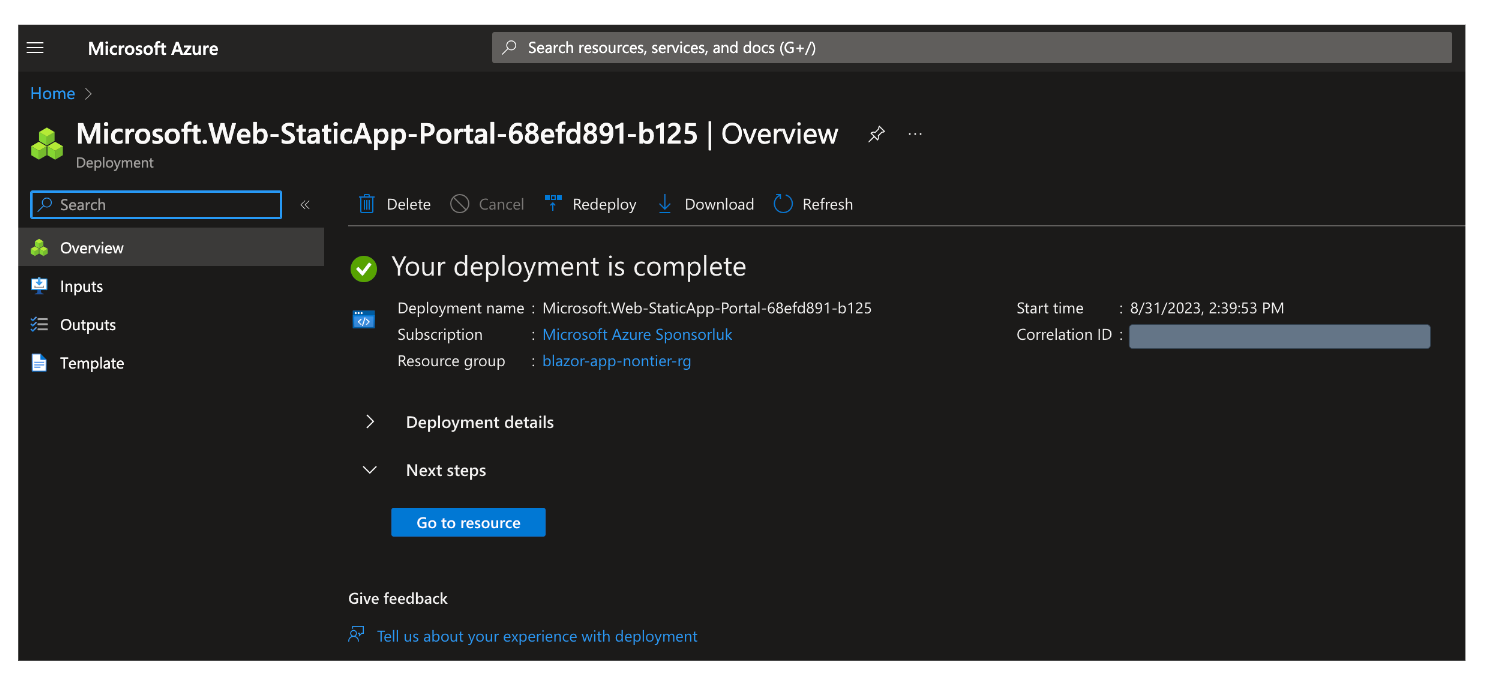Open more options via the ellipsis icon
The height and width of the screenshot is (674, 1492).
(x=914, y=133)
